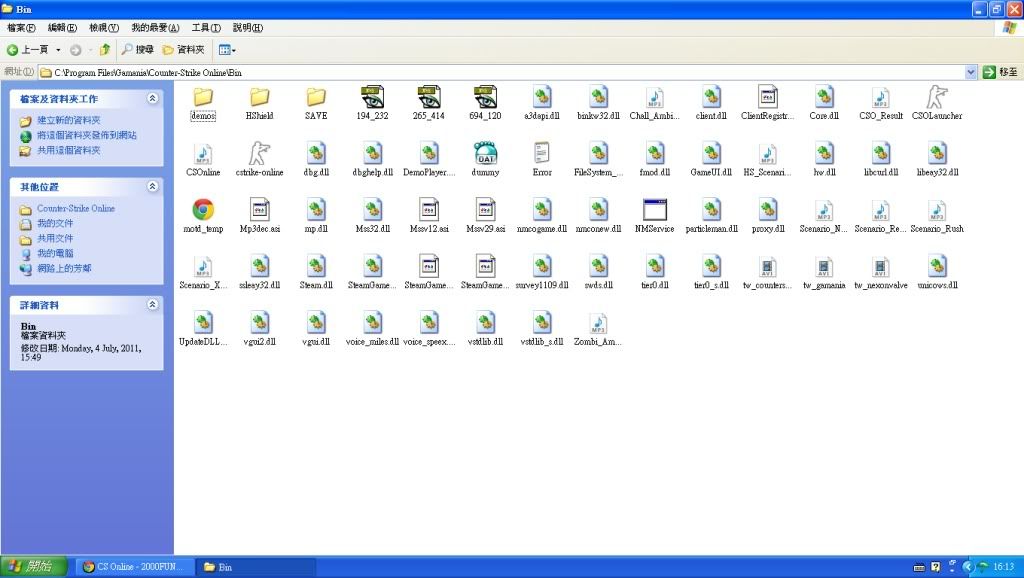1024x578 pixels.
Task: Toggle the 資料夾 folders pane
Action: pos(184,50)
